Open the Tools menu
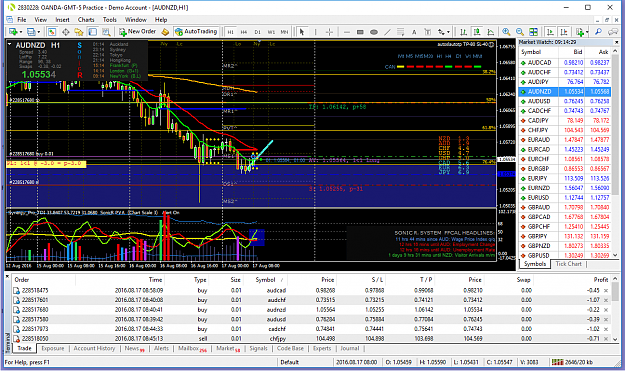 (x=110, y=20)
